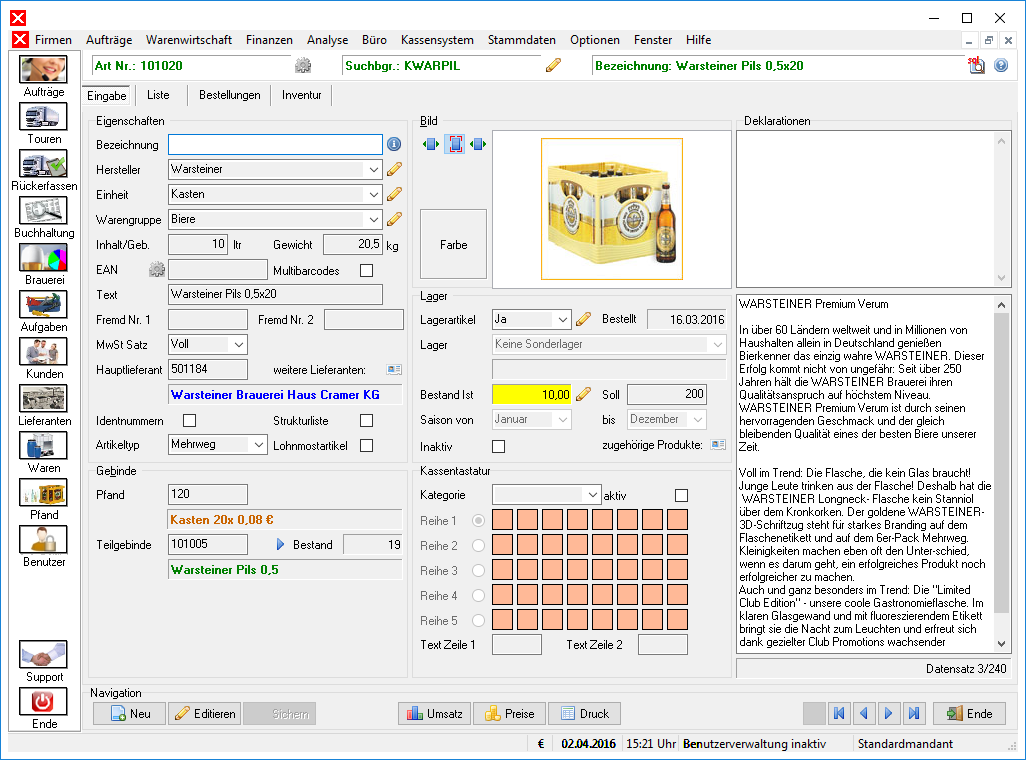Edit Einheit via its pencil icon

tap(394, 194)
